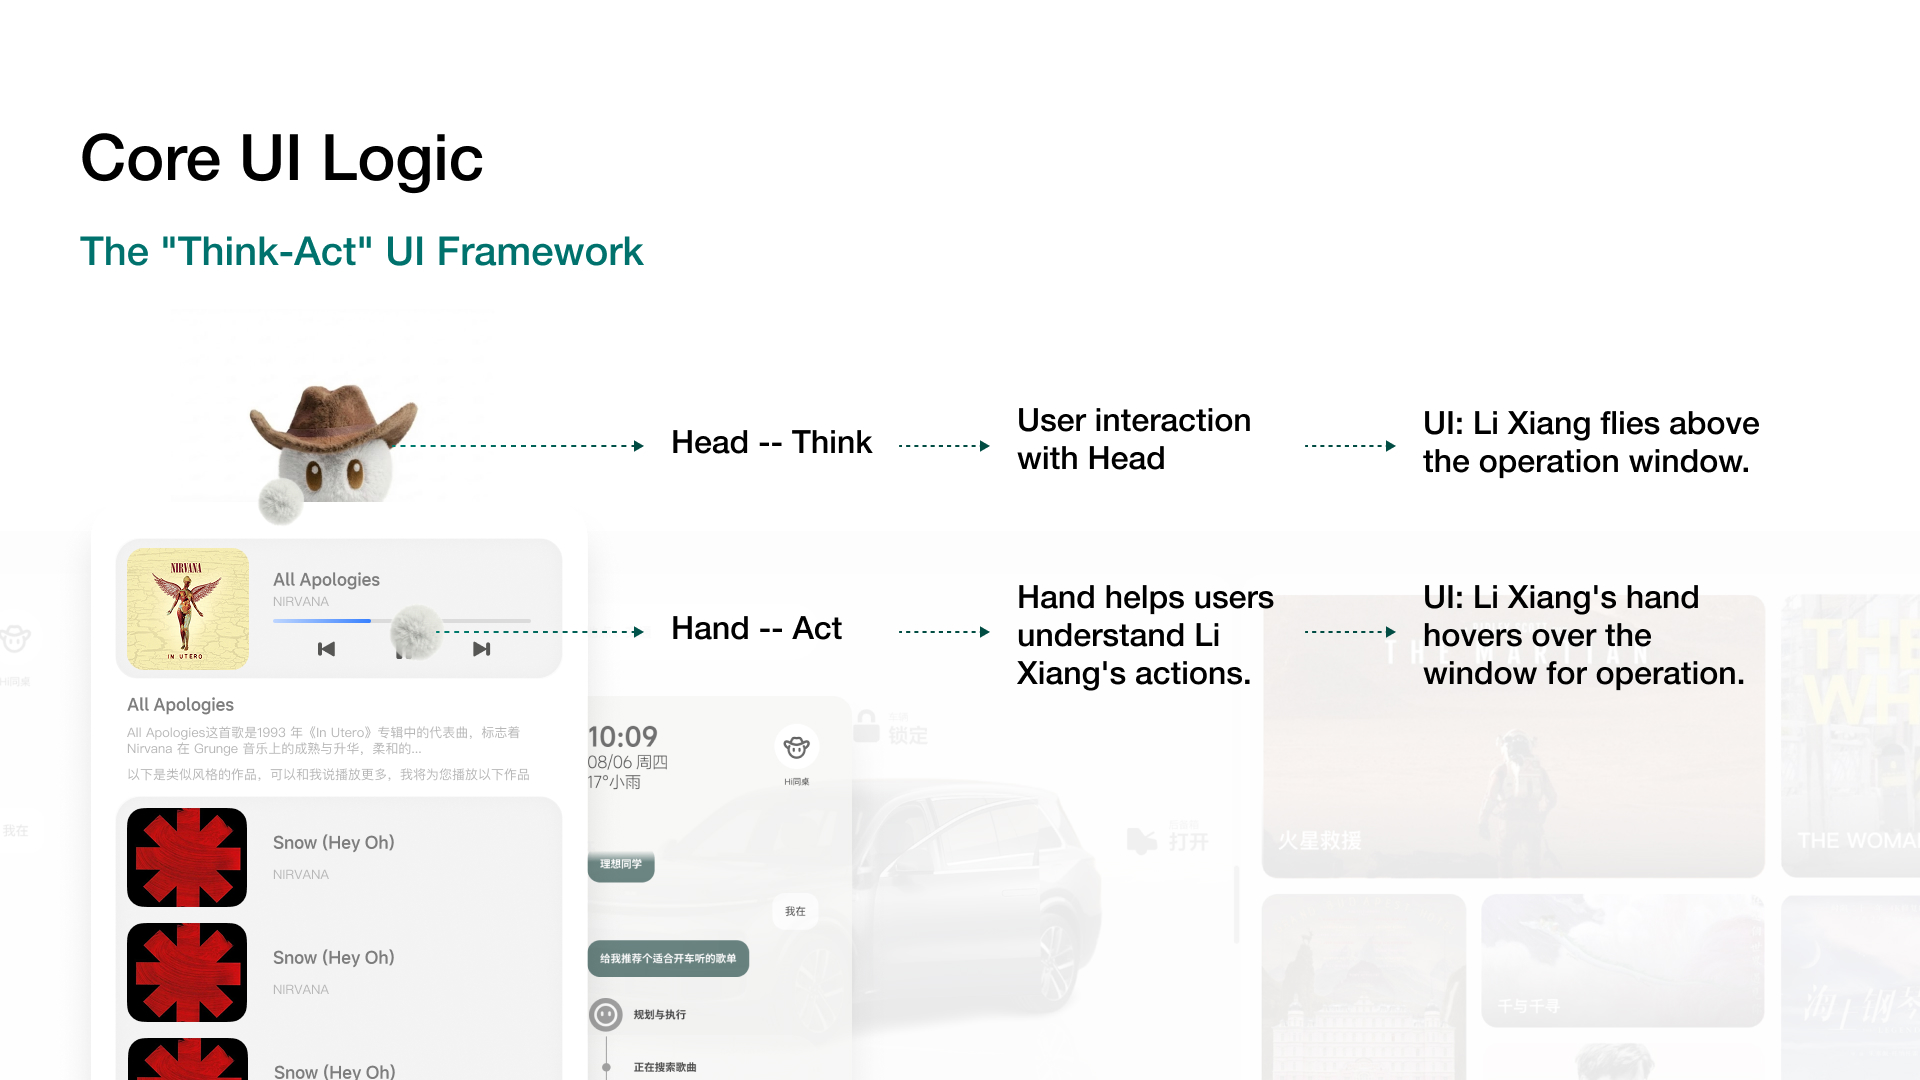Click the 10:09 clock display
1920x1080 pixels.
pyautogui.click(x=622, y=737)
